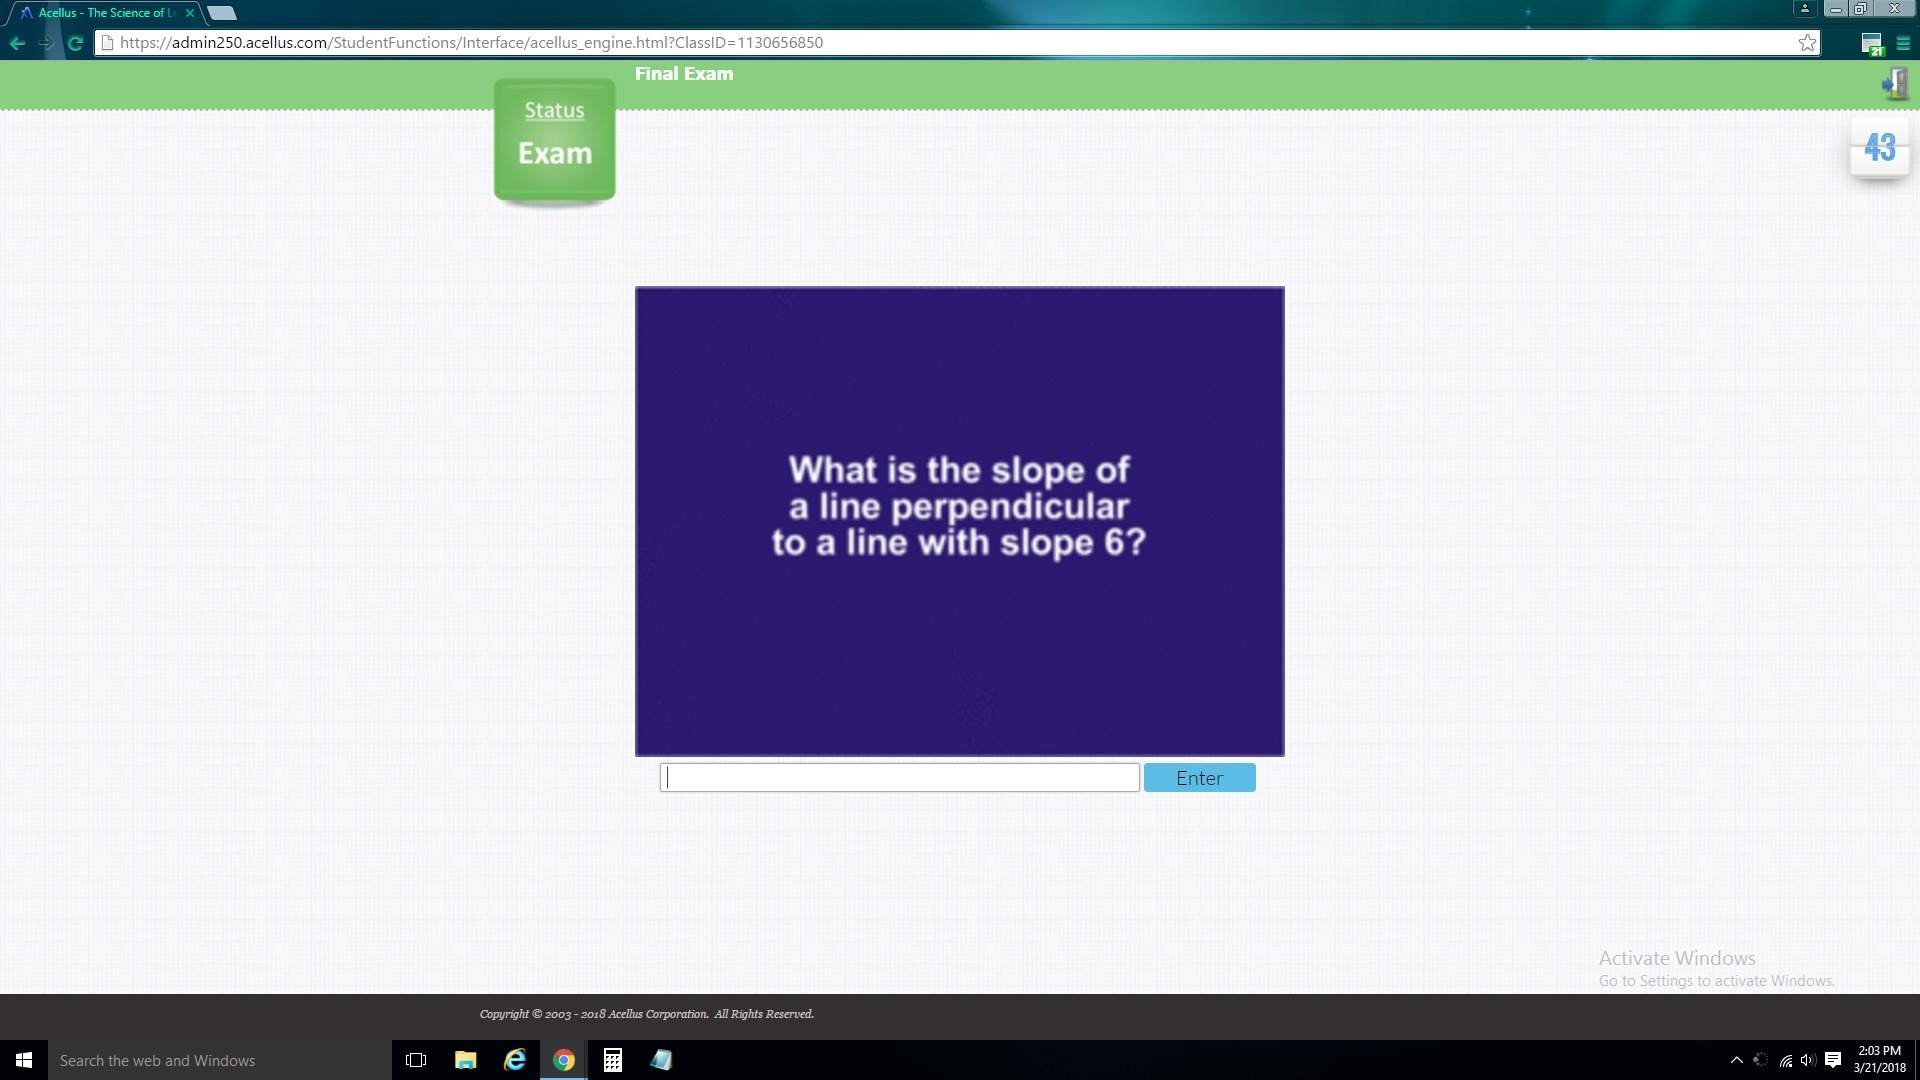
Task: Launch Internet Explorer from taskbar
Action: (x=515, y=1060)
